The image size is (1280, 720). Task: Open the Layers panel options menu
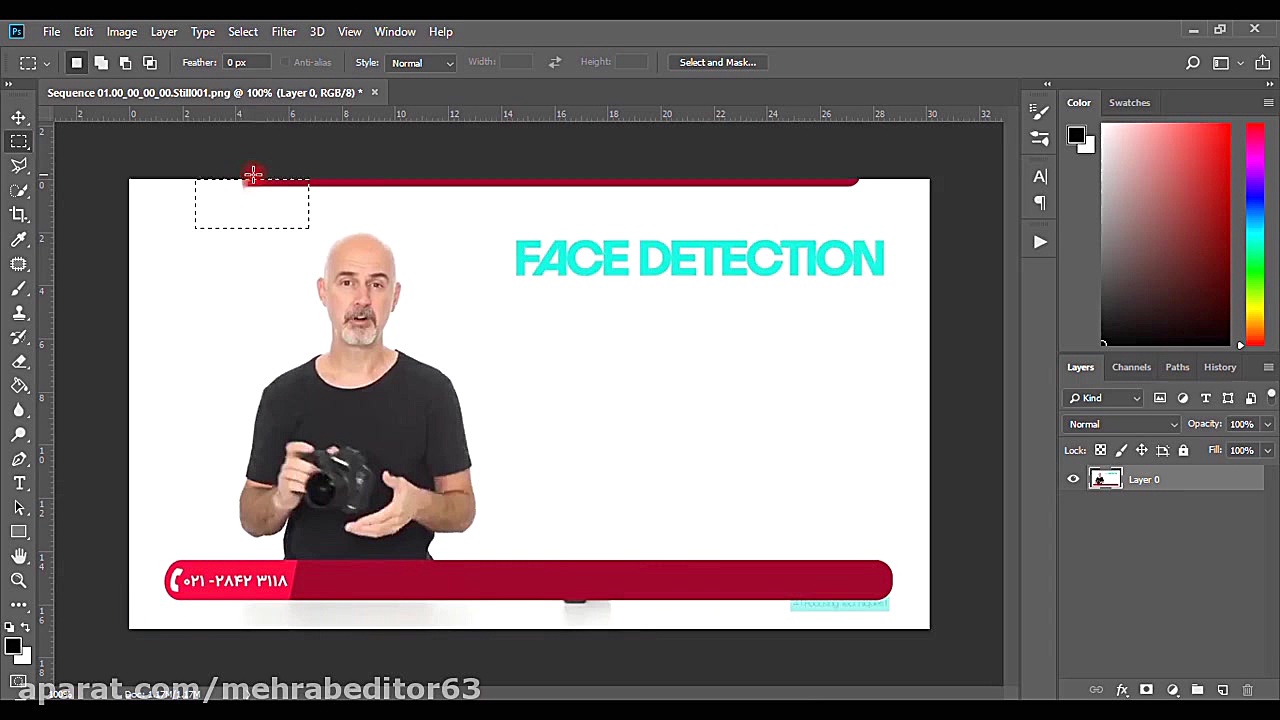point(1268,367)
